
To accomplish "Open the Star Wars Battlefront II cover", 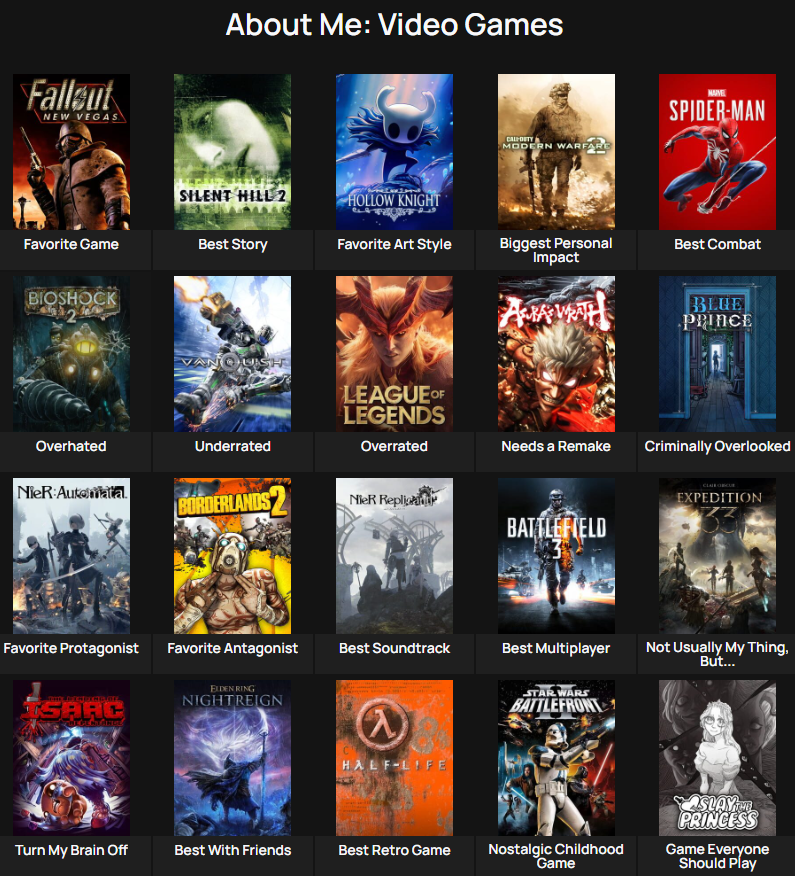I will [556, 758].
